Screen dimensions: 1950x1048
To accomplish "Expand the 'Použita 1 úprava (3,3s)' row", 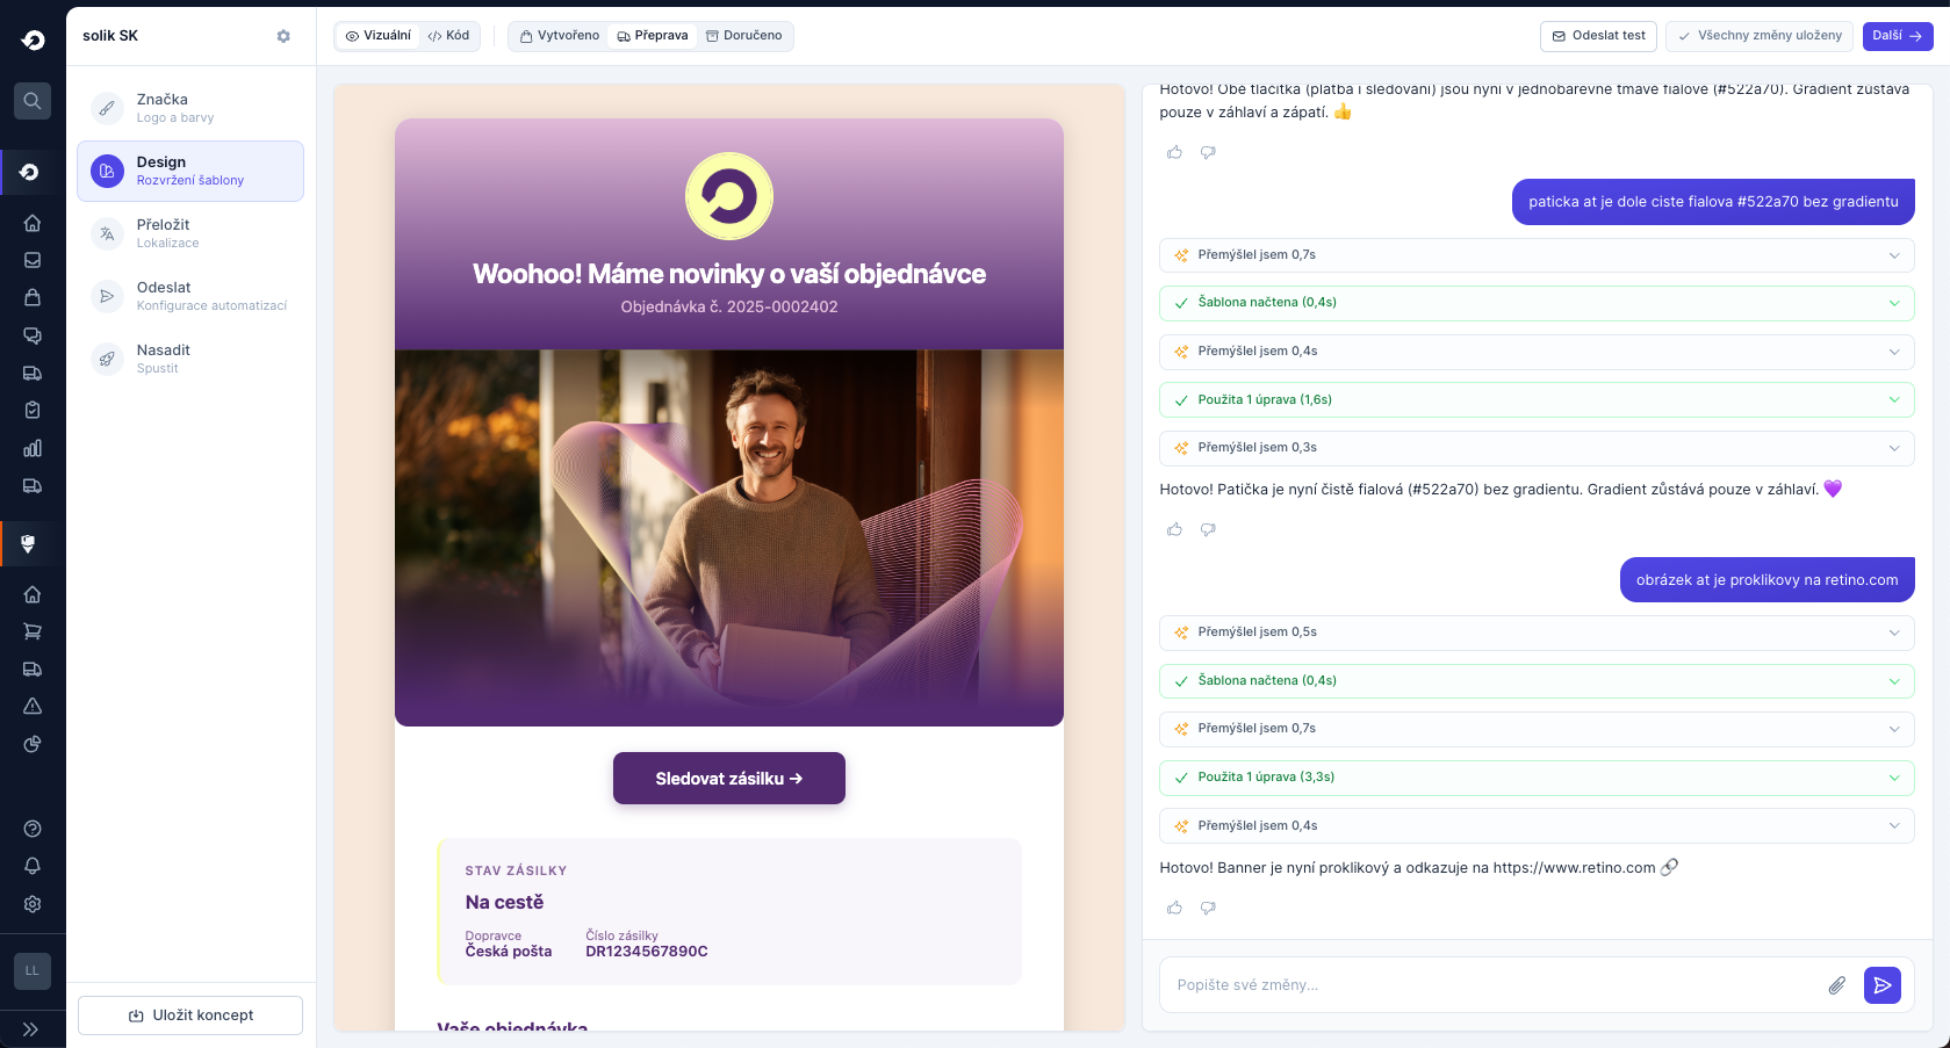I will click(x=1536, y=777).
